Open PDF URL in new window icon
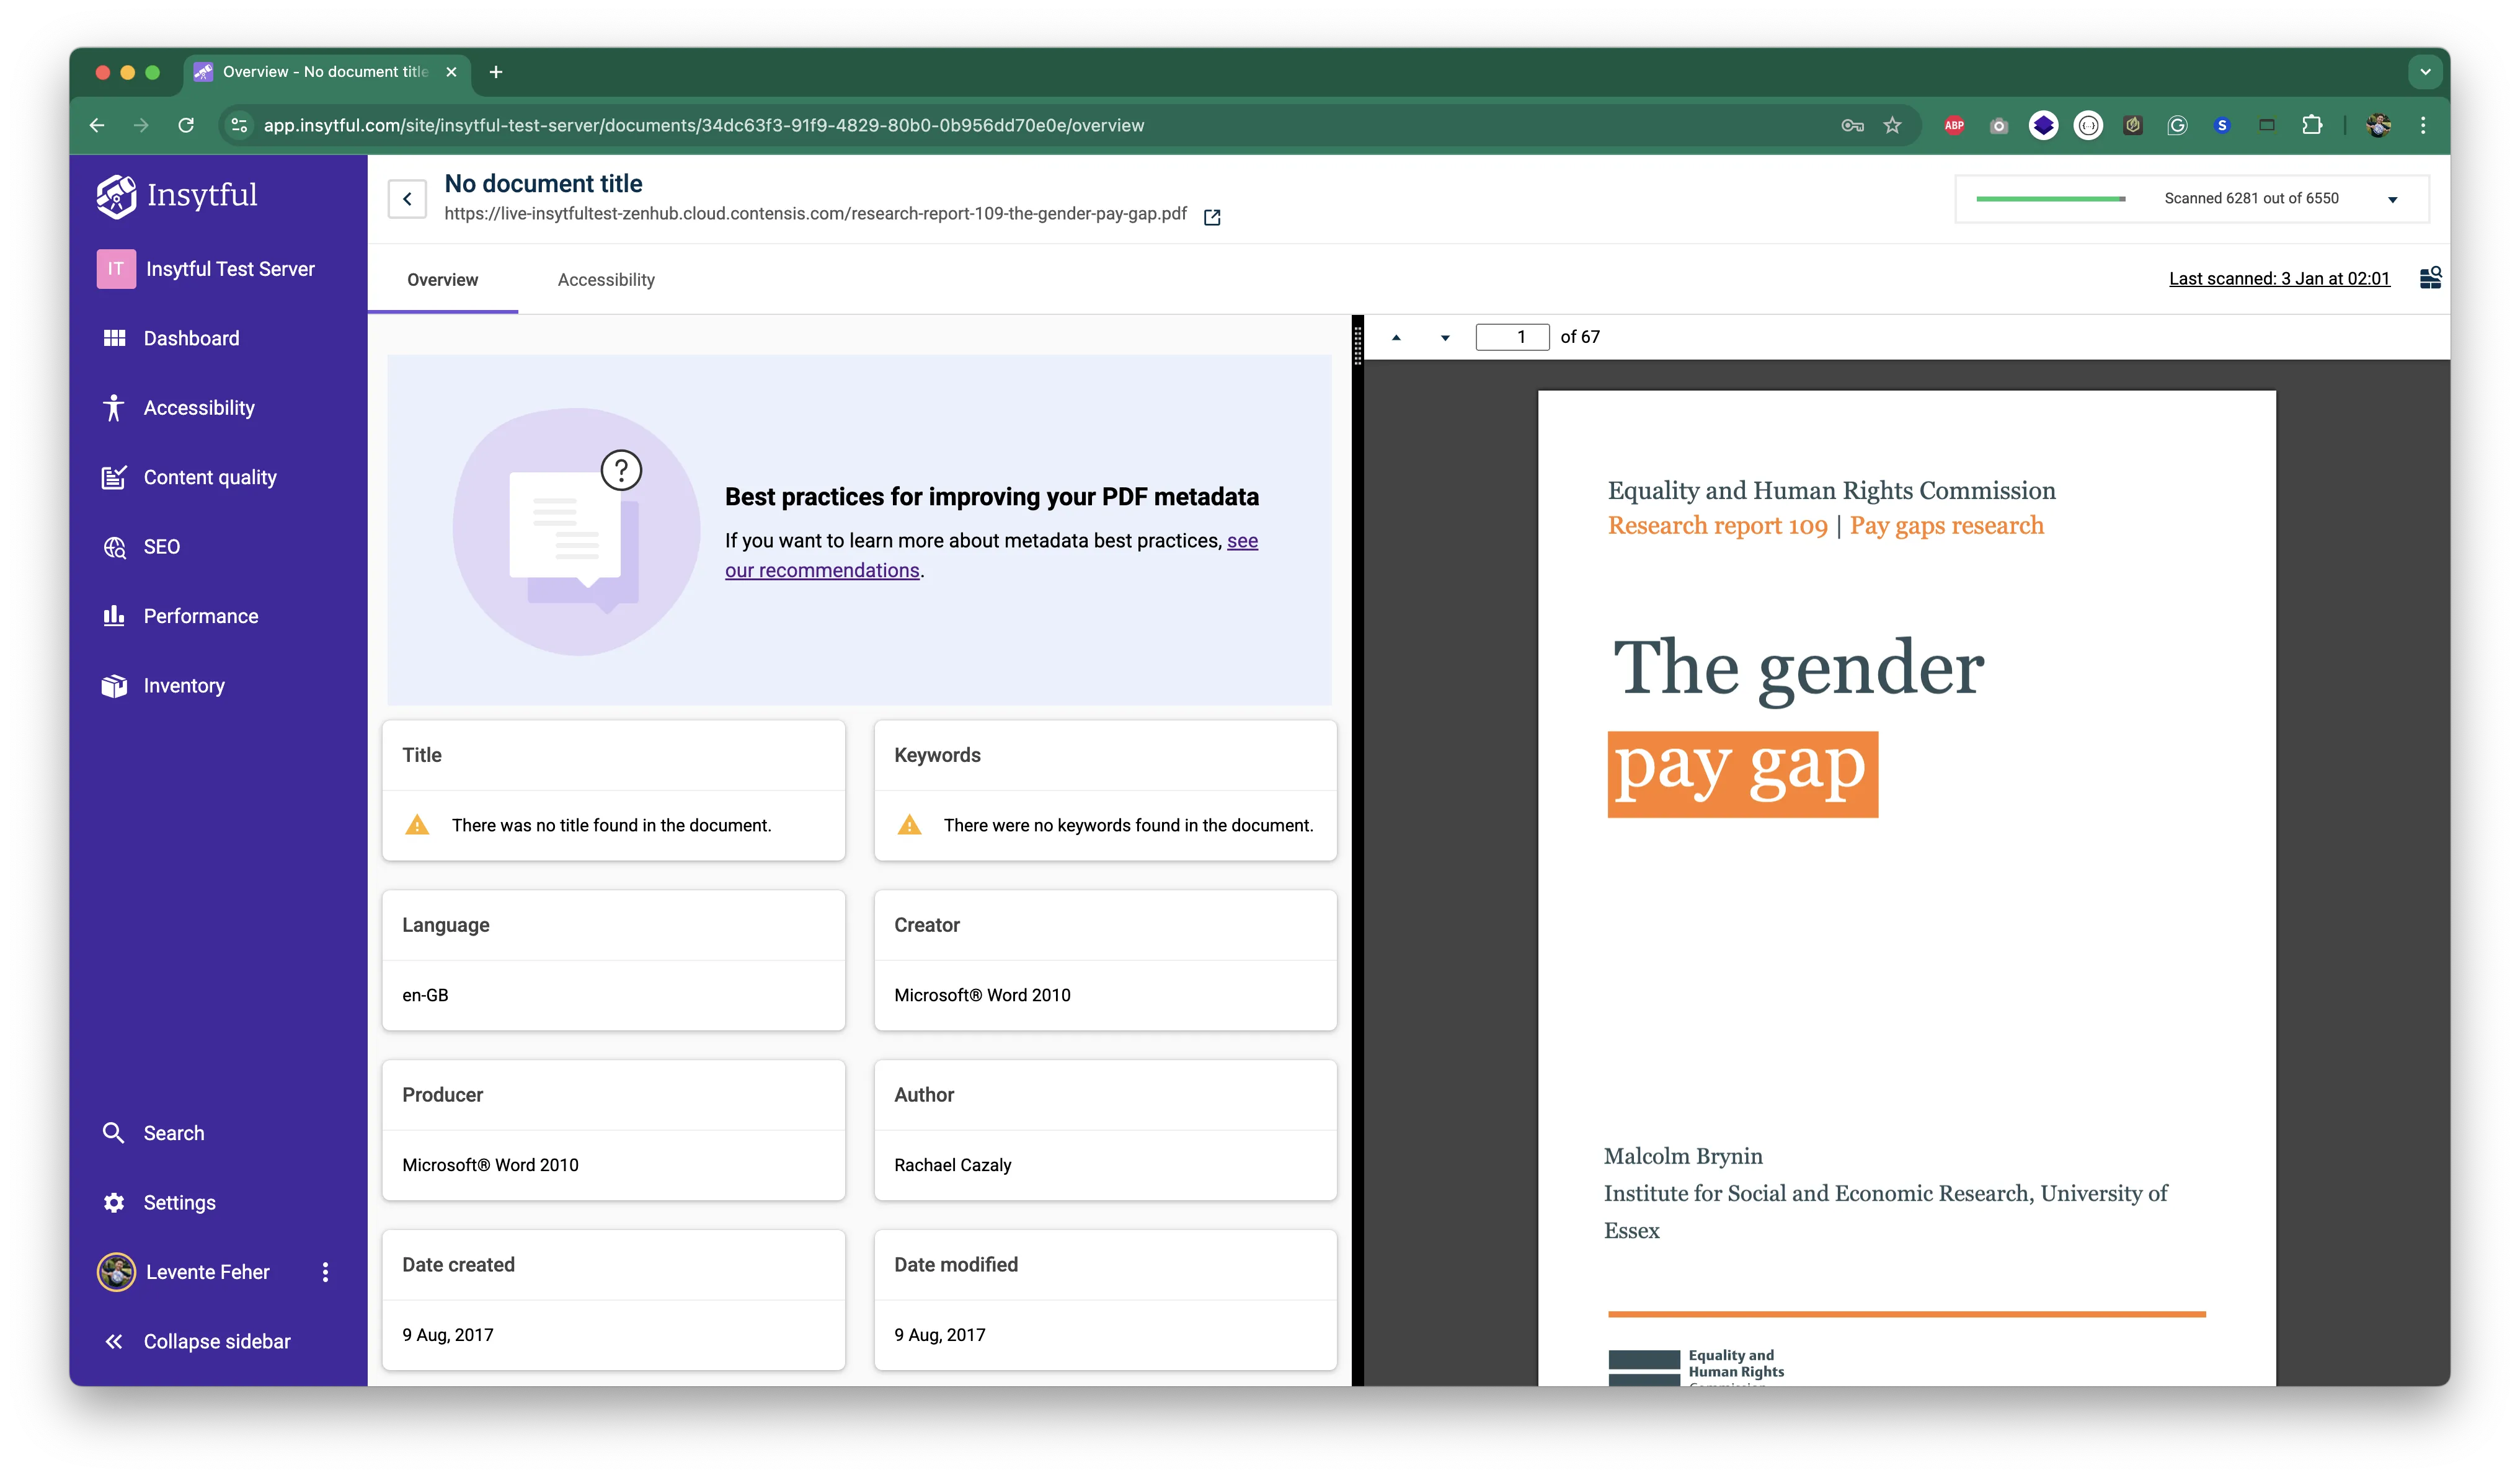The width and height of the screenshot is (2520, 1478). click(x=1212, y=217)
